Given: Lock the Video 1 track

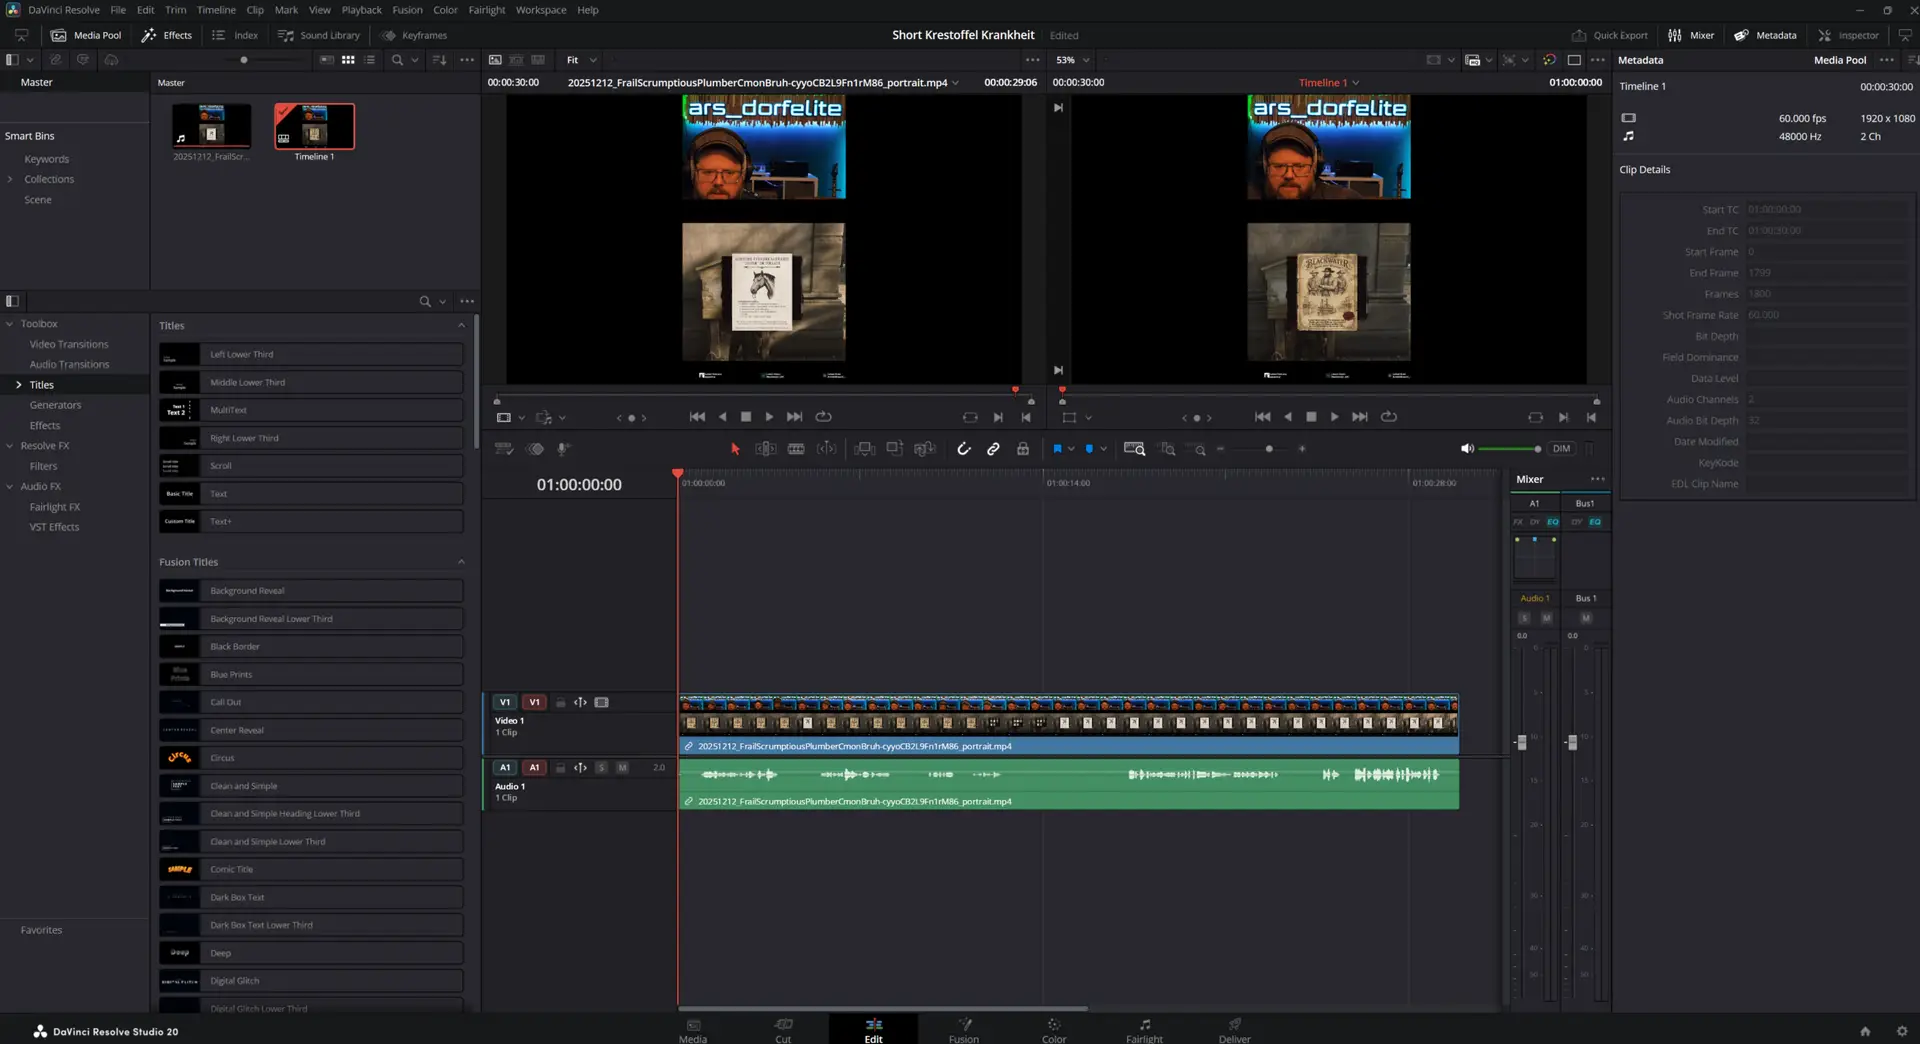Looking at the screenshot, I should tap(560, 703).
